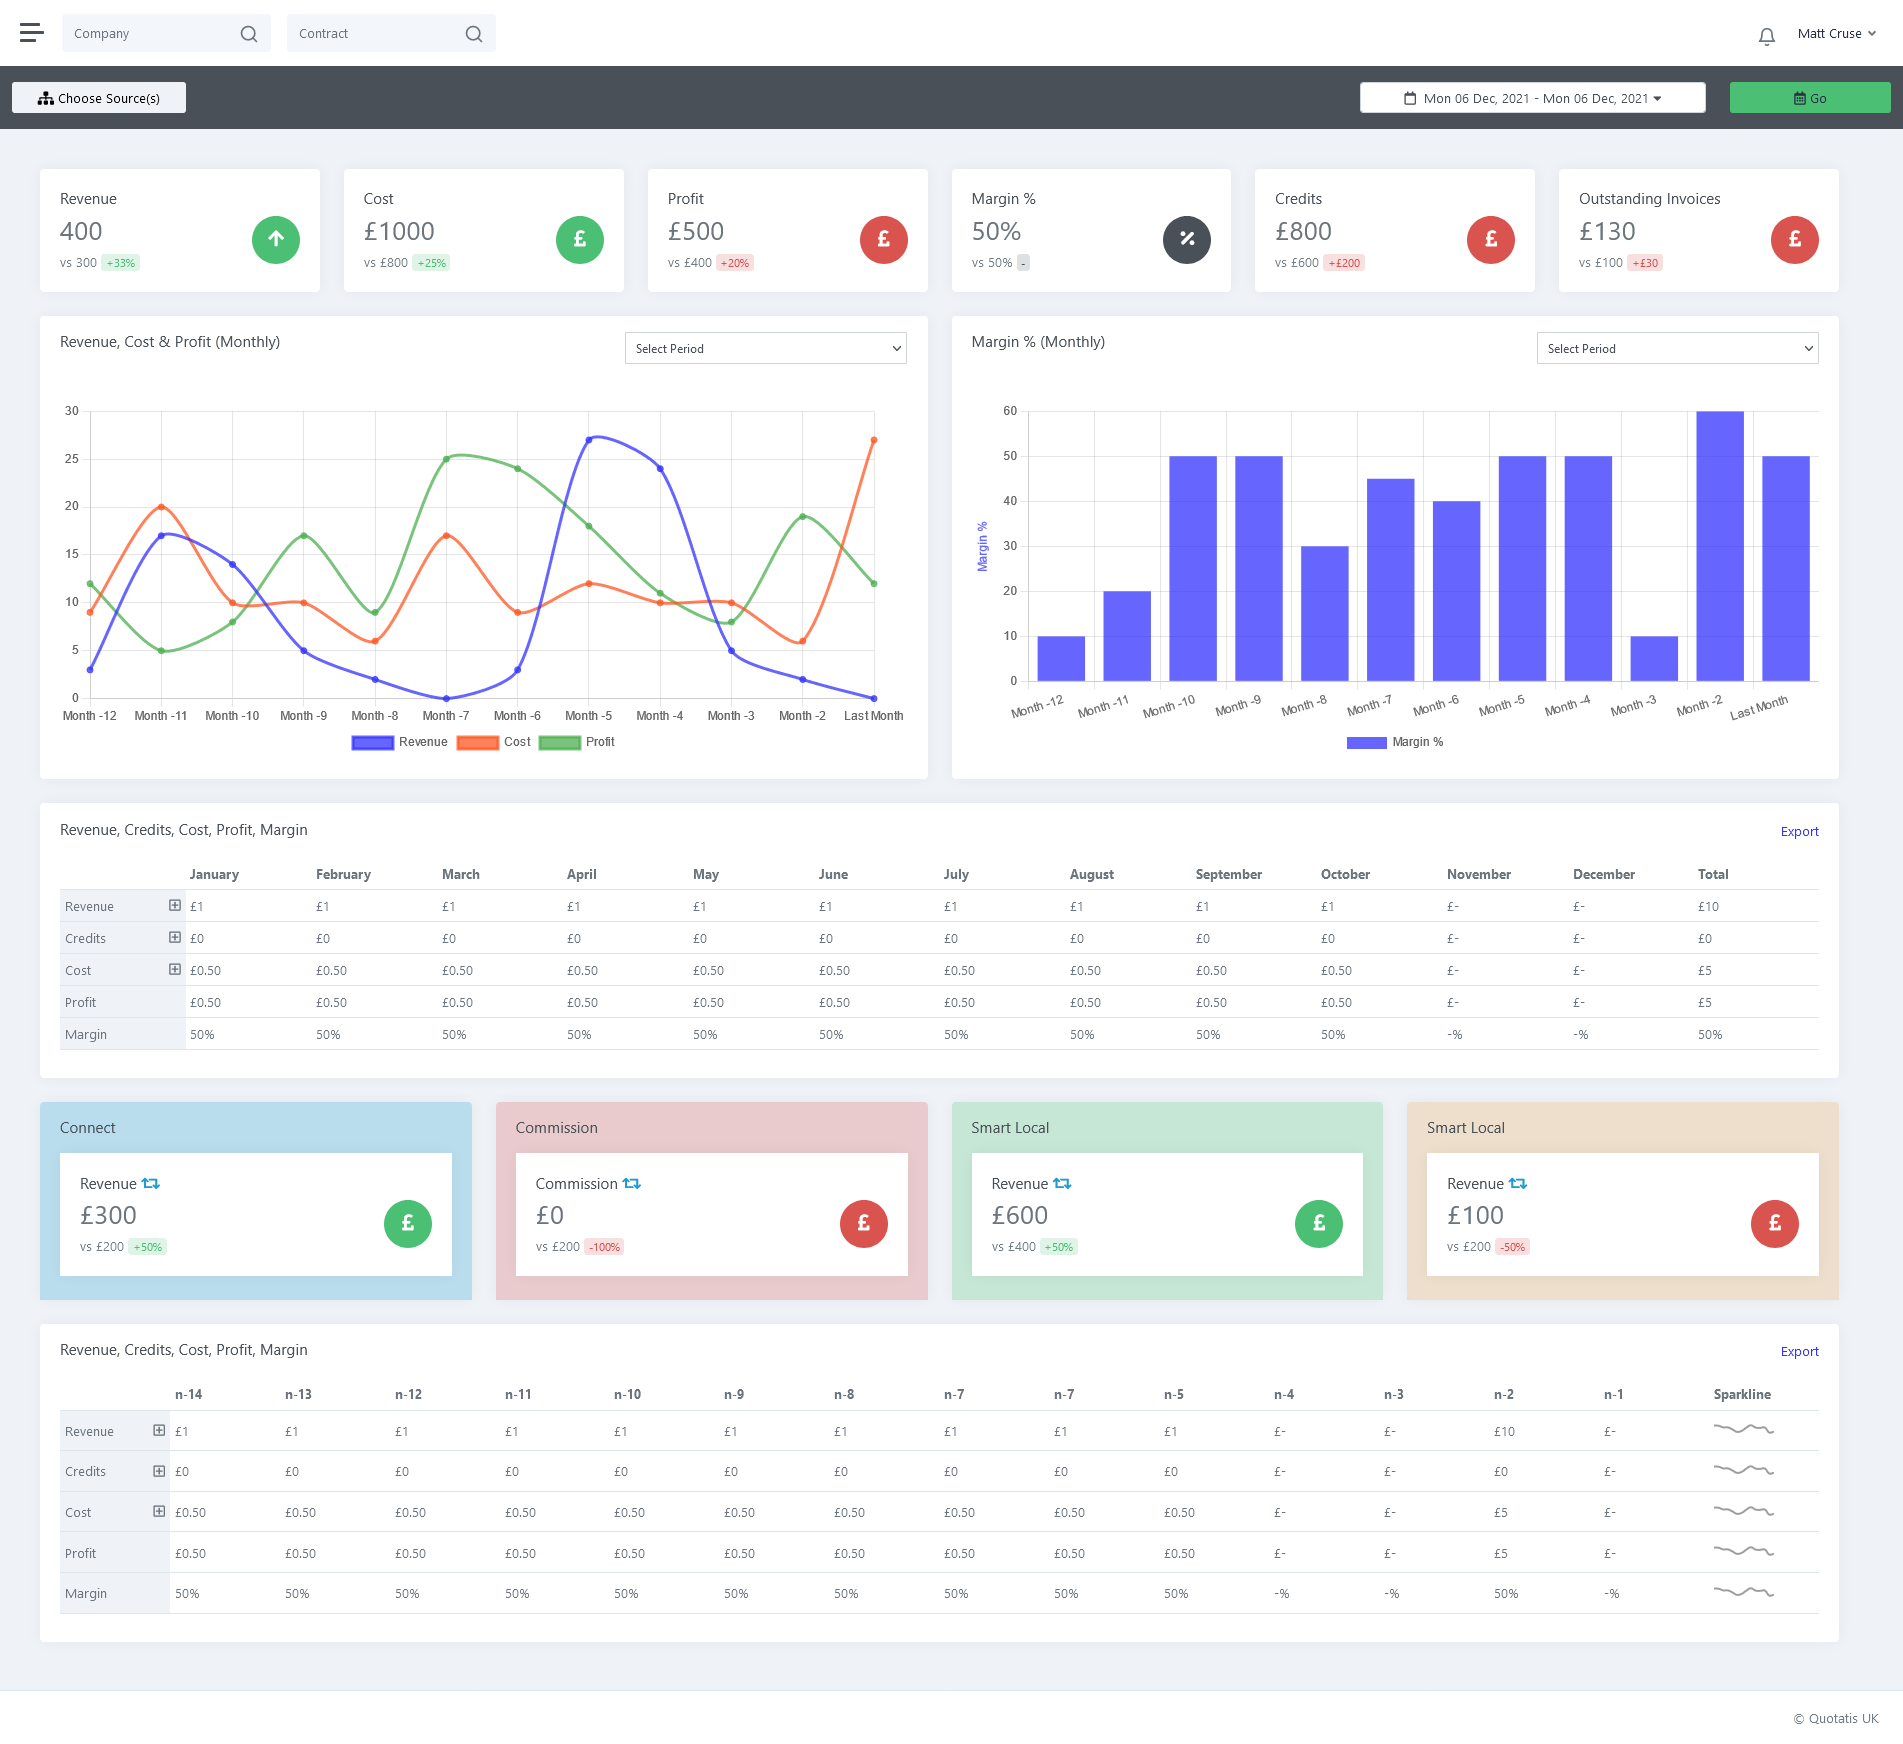Open the Matt Cruse user menu

[1836, 34]
